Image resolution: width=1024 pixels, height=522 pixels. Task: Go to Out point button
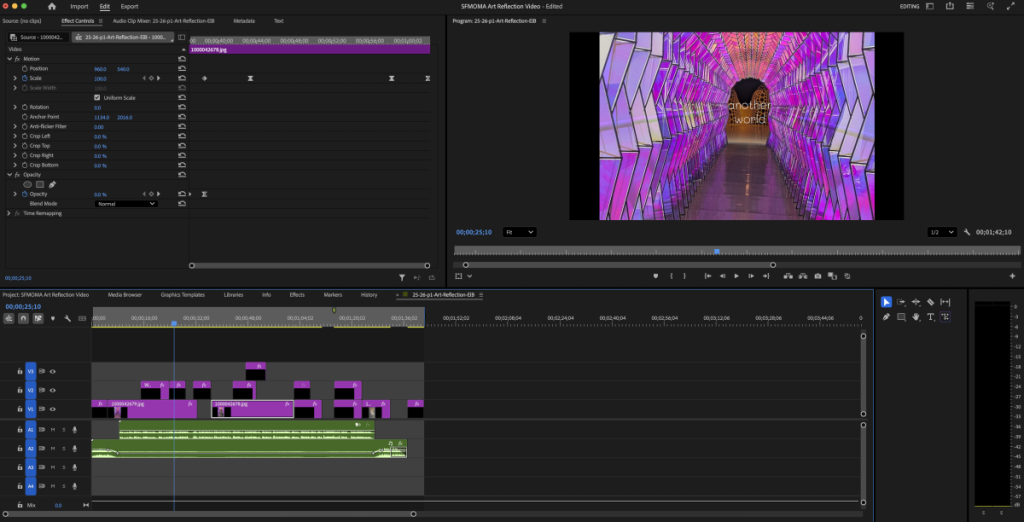(x=766, y=276)
